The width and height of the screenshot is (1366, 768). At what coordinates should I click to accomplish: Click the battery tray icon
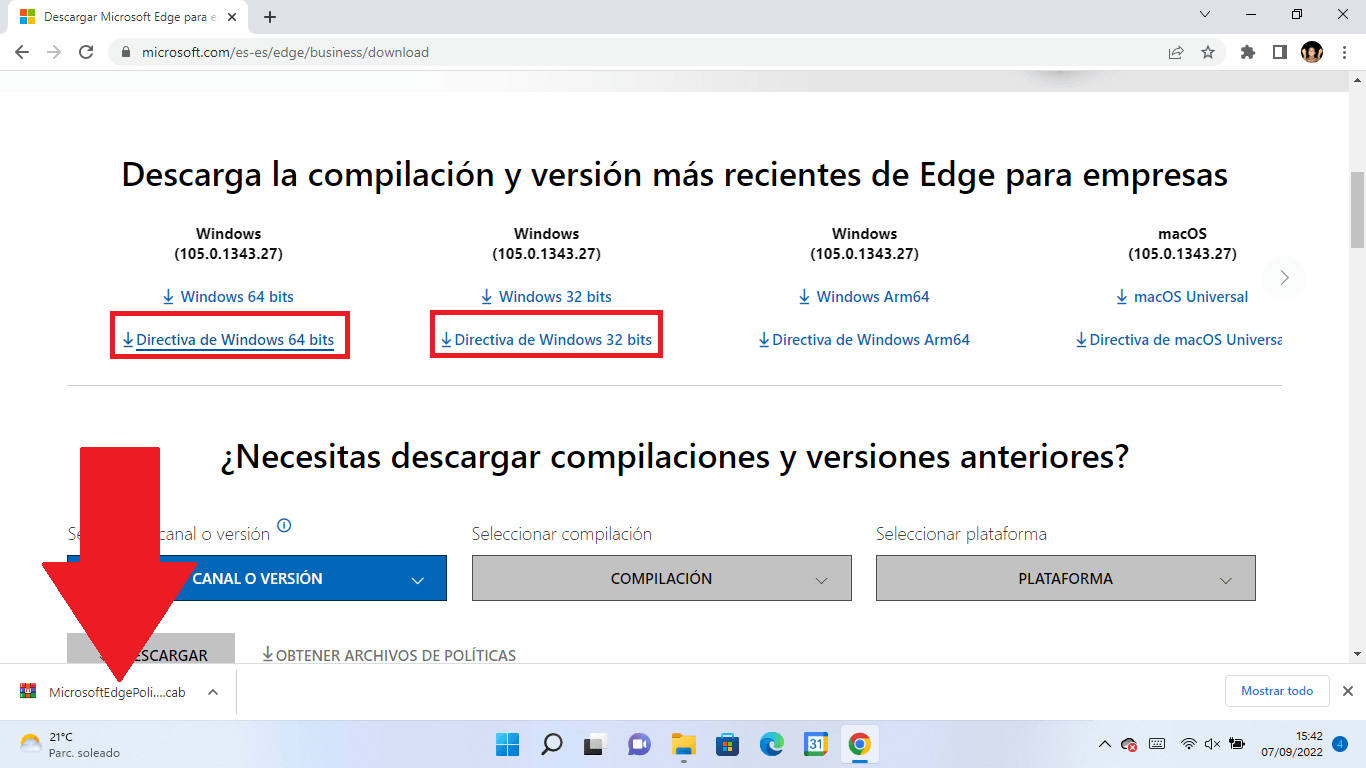click(x=1237, y=744)
